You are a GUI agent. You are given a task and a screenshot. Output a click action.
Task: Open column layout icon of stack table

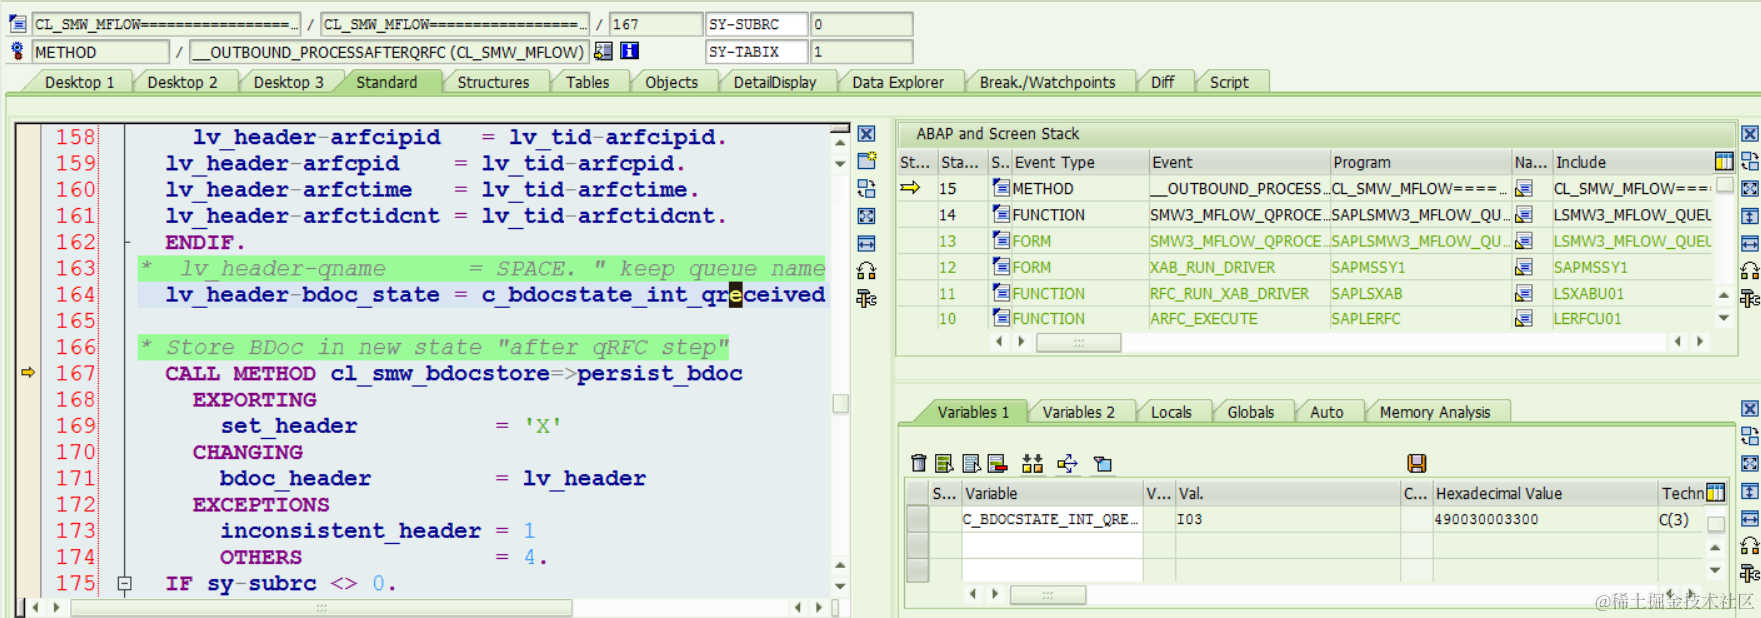point(1724,161)
